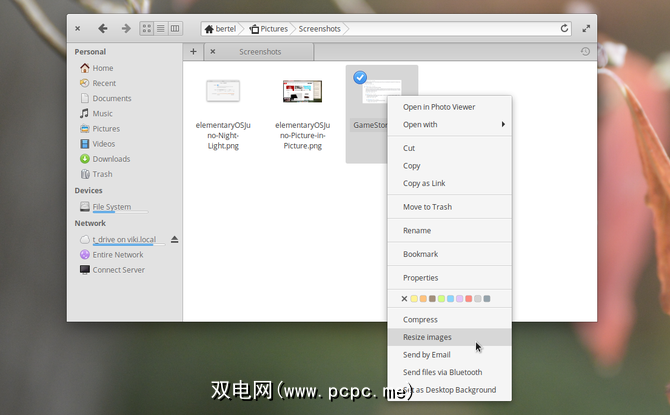This screenshot has width=670, height=415.
Task: Collapse the Personal section header
Action: 90,52
